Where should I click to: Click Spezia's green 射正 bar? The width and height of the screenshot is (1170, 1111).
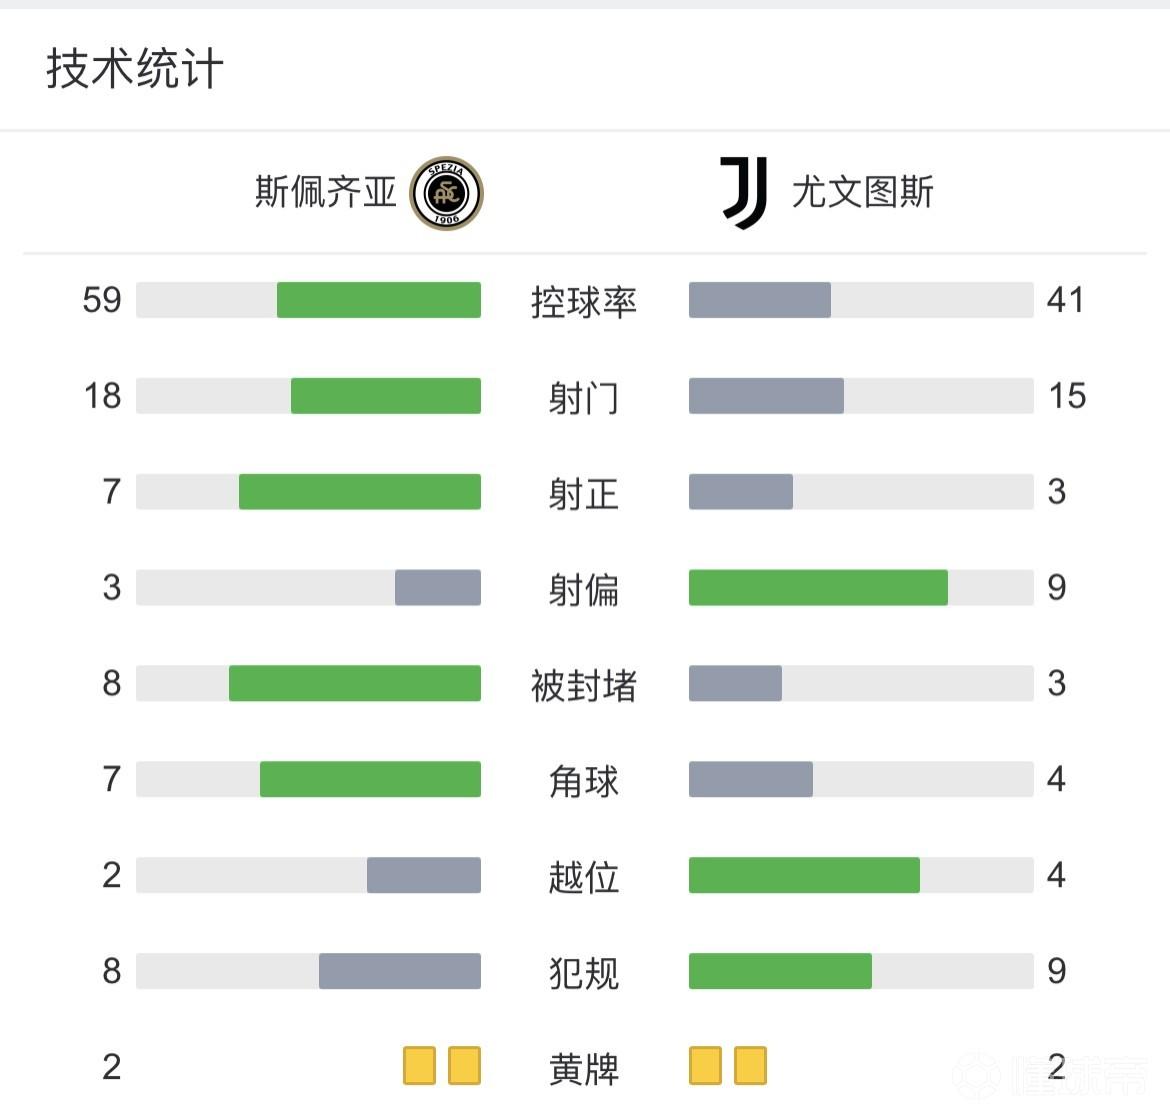coord(360,491)
